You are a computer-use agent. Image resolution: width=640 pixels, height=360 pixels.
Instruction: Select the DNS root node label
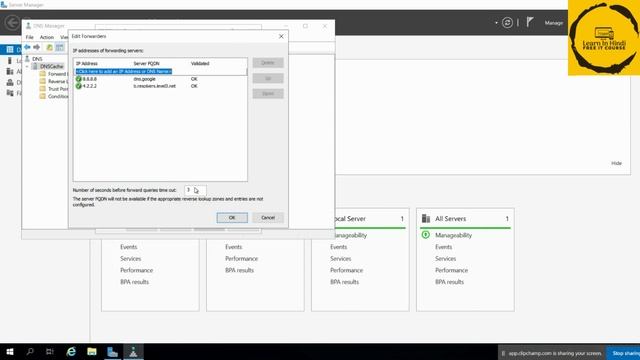(x=37, y=59)
